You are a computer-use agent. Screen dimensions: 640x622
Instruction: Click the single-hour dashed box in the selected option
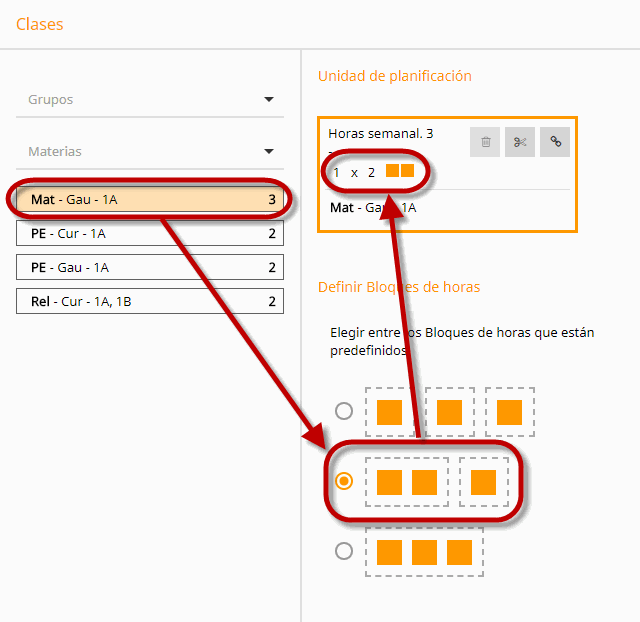(x=484, y=482)
